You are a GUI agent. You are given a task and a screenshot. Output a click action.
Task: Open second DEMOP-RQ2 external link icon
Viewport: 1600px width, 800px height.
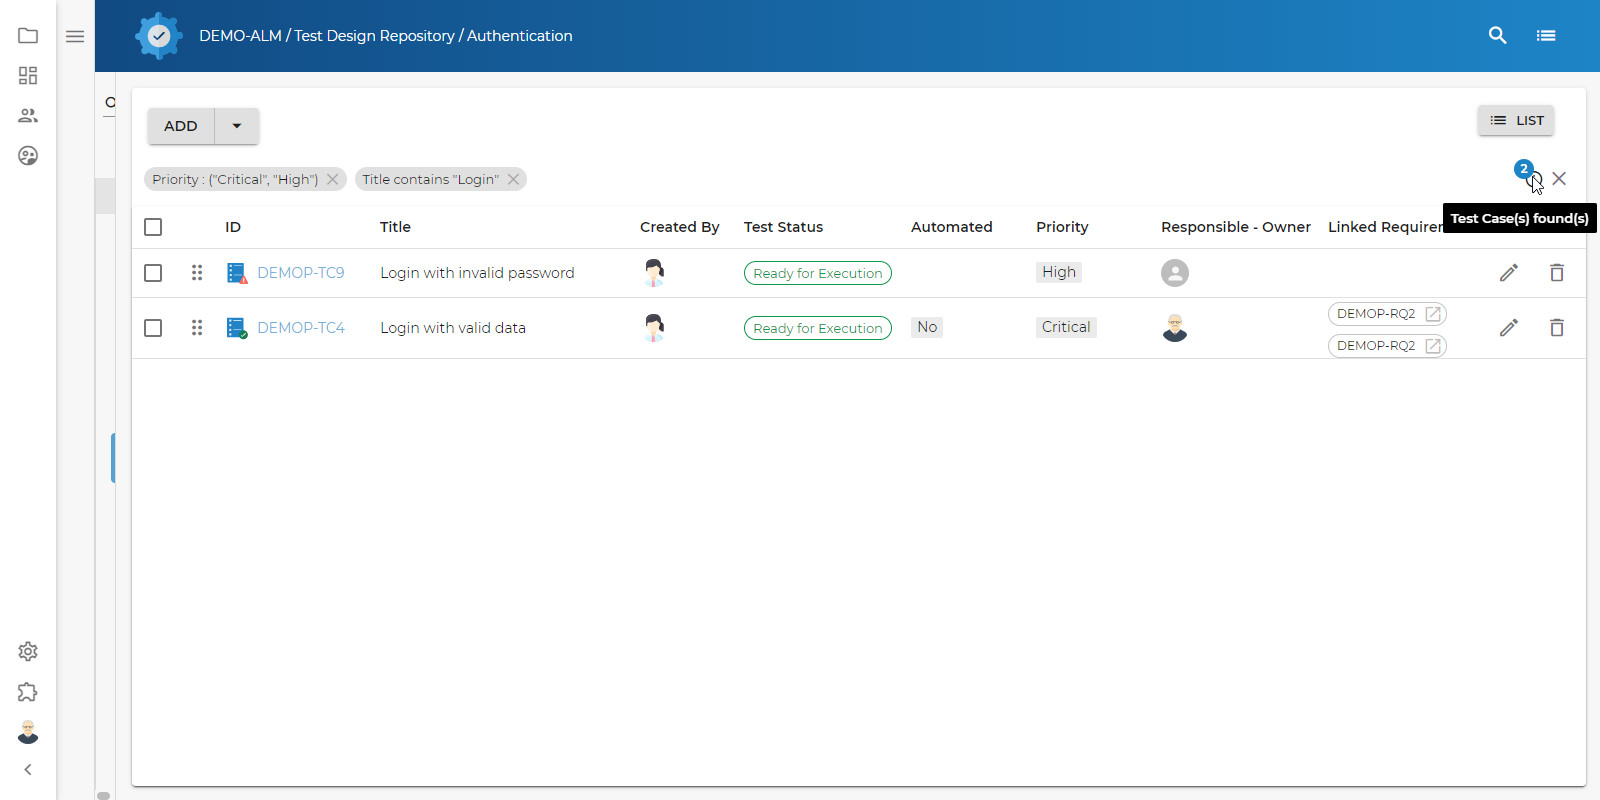tap(1433, 346)
